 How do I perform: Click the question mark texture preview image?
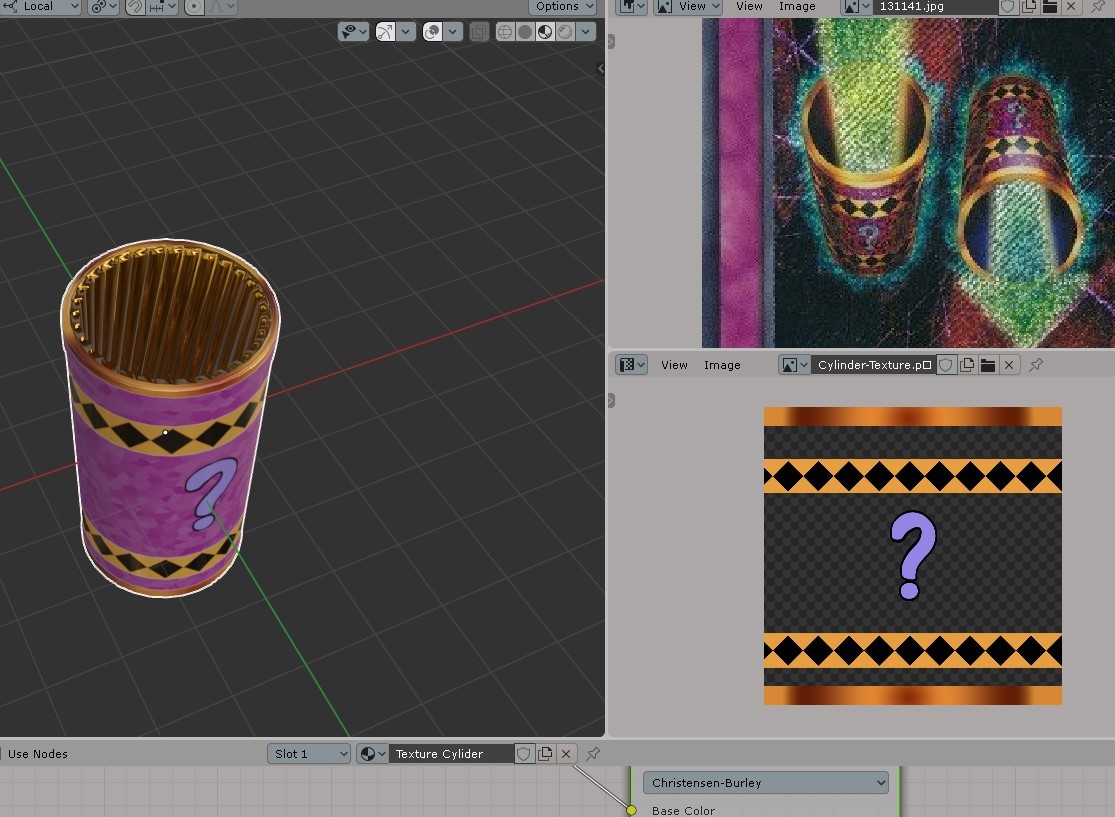pyautogui.click(x=912, y=555)
